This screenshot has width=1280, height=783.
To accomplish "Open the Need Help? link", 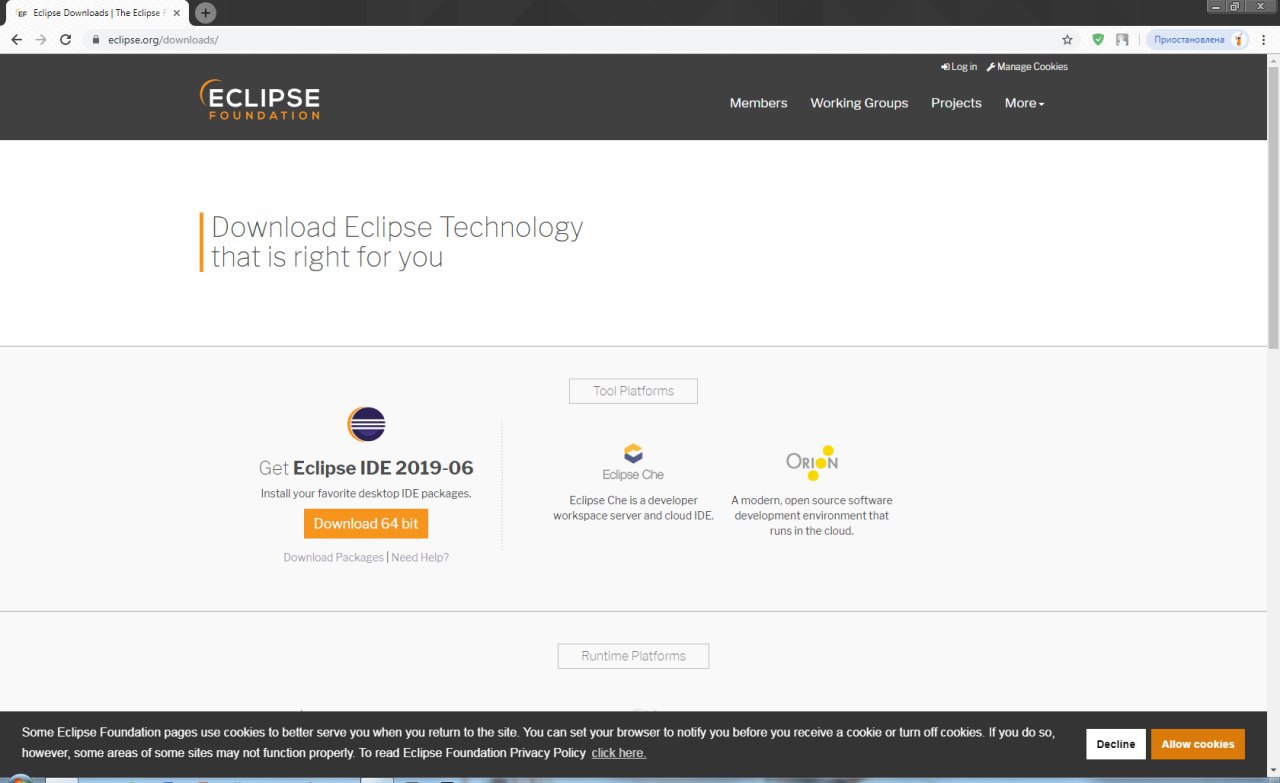I will point(420,557).
